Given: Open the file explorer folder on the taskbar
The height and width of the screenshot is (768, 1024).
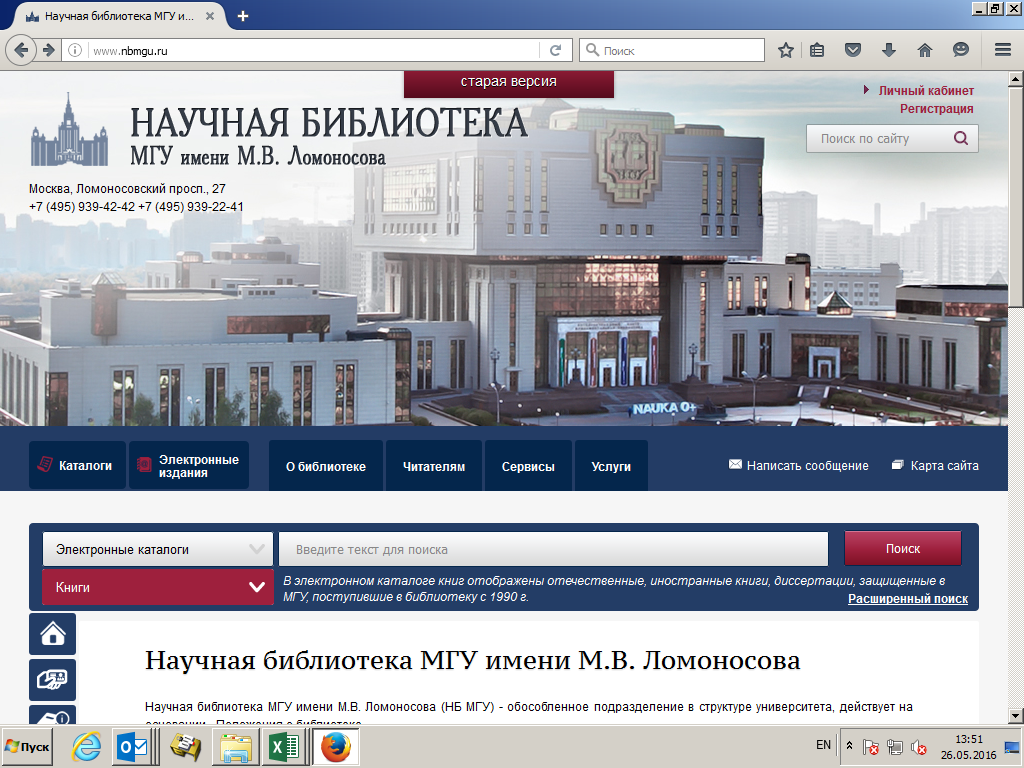Looking at the screenshot, I should point(235,747).
